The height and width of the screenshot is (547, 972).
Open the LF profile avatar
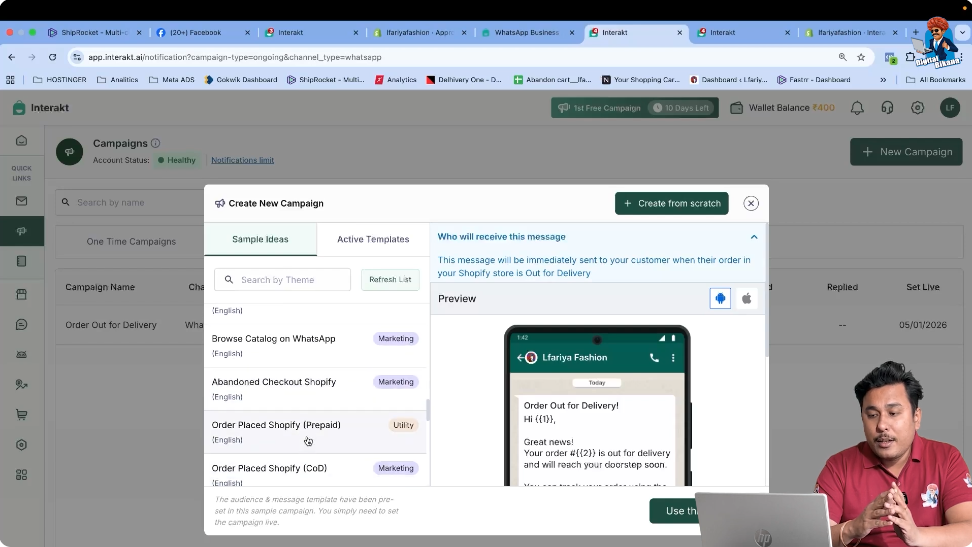(950, 108)
